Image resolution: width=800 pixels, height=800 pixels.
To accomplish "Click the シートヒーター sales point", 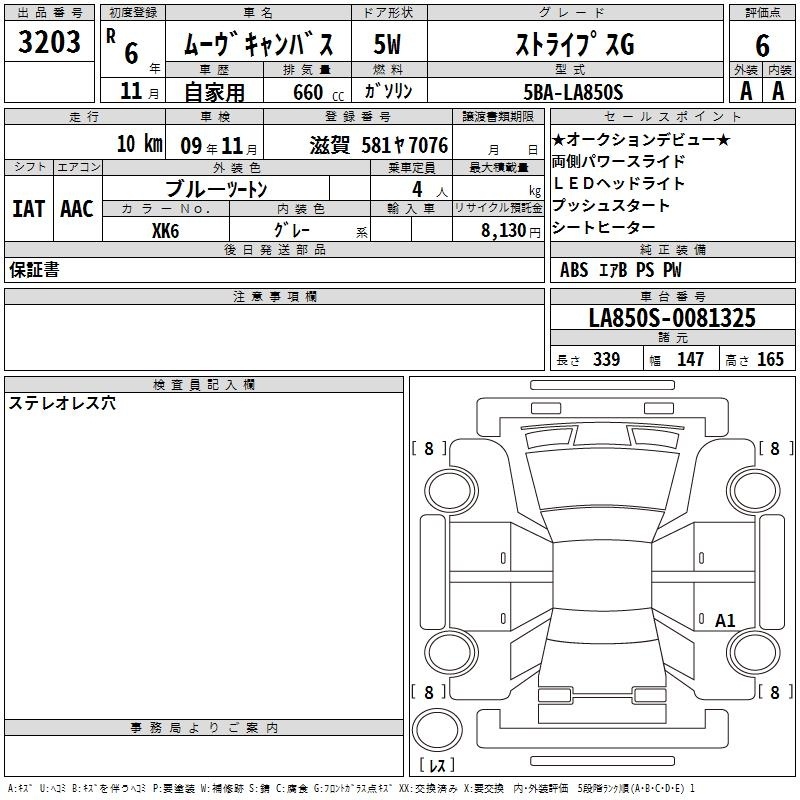I will coord(603,228).
